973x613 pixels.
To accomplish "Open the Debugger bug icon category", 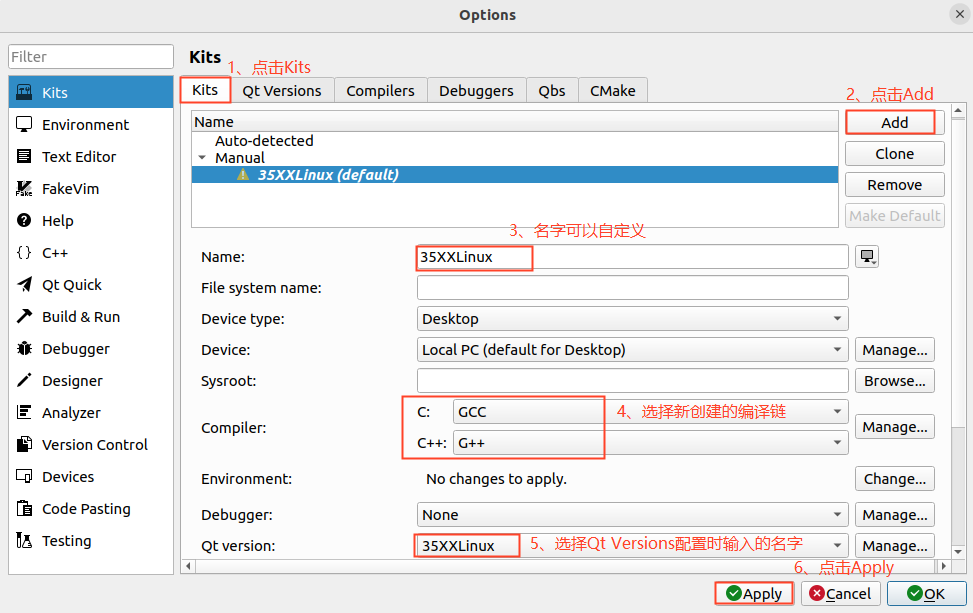I will [24, 348].
